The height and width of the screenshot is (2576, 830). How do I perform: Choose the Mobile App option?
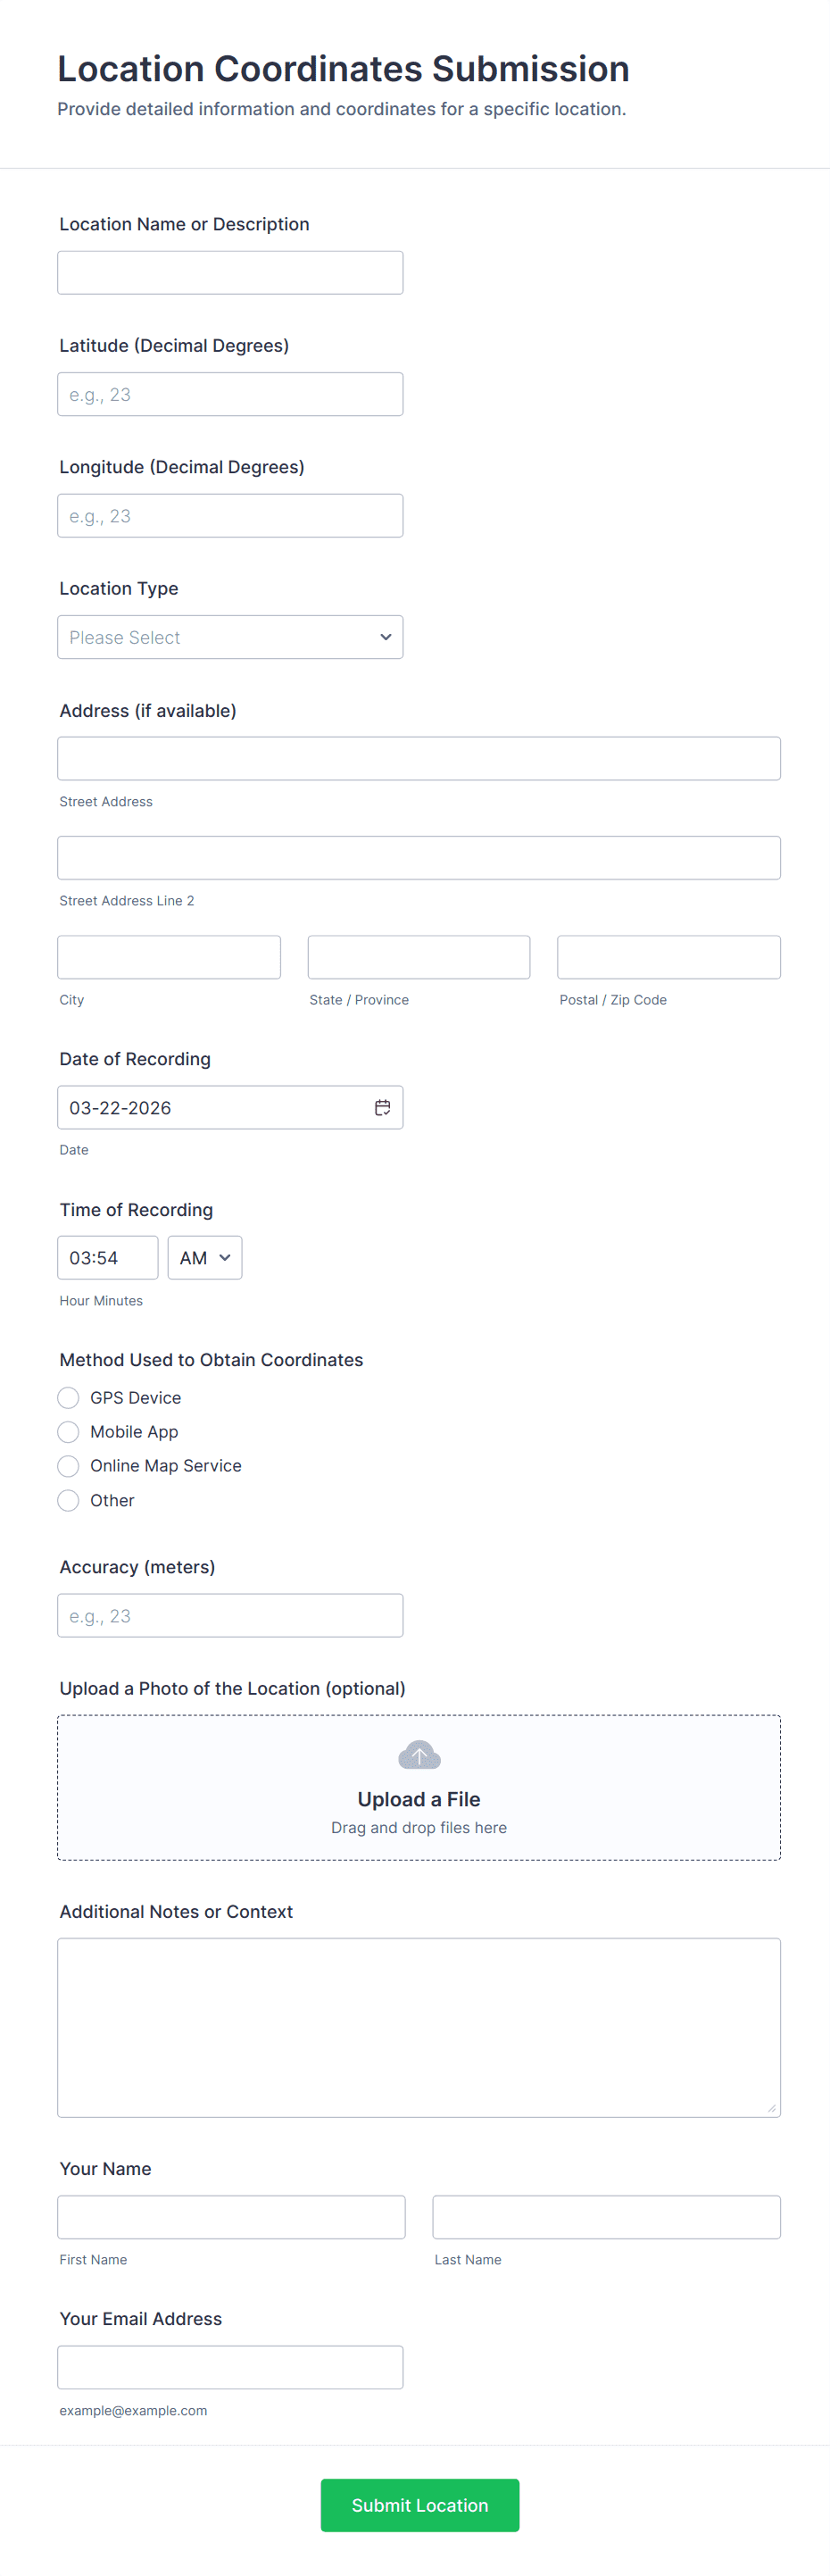pyautogui.click(x=68, y=1431)
